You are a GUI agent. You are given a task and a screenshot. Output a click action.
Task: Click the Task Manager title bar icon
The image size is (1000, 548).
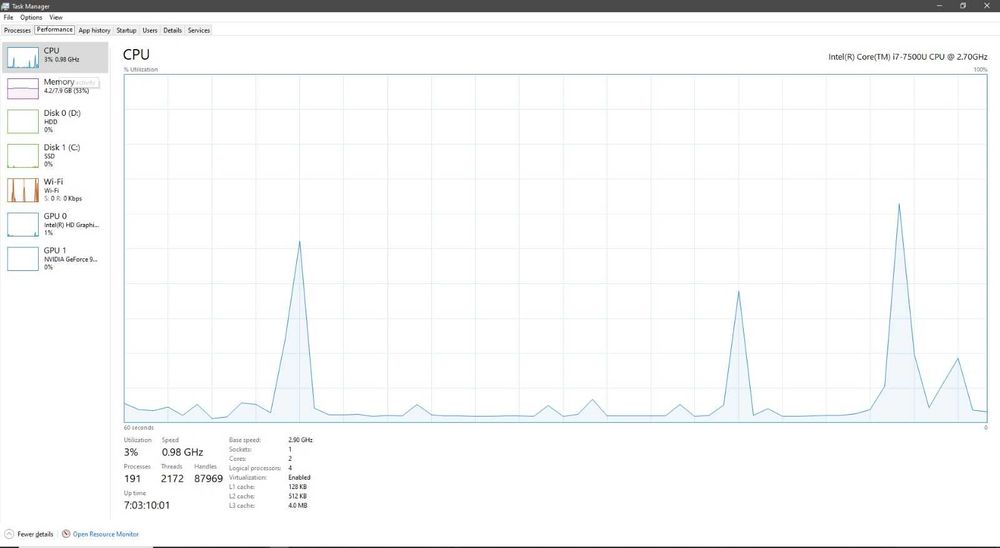point(6,6)
